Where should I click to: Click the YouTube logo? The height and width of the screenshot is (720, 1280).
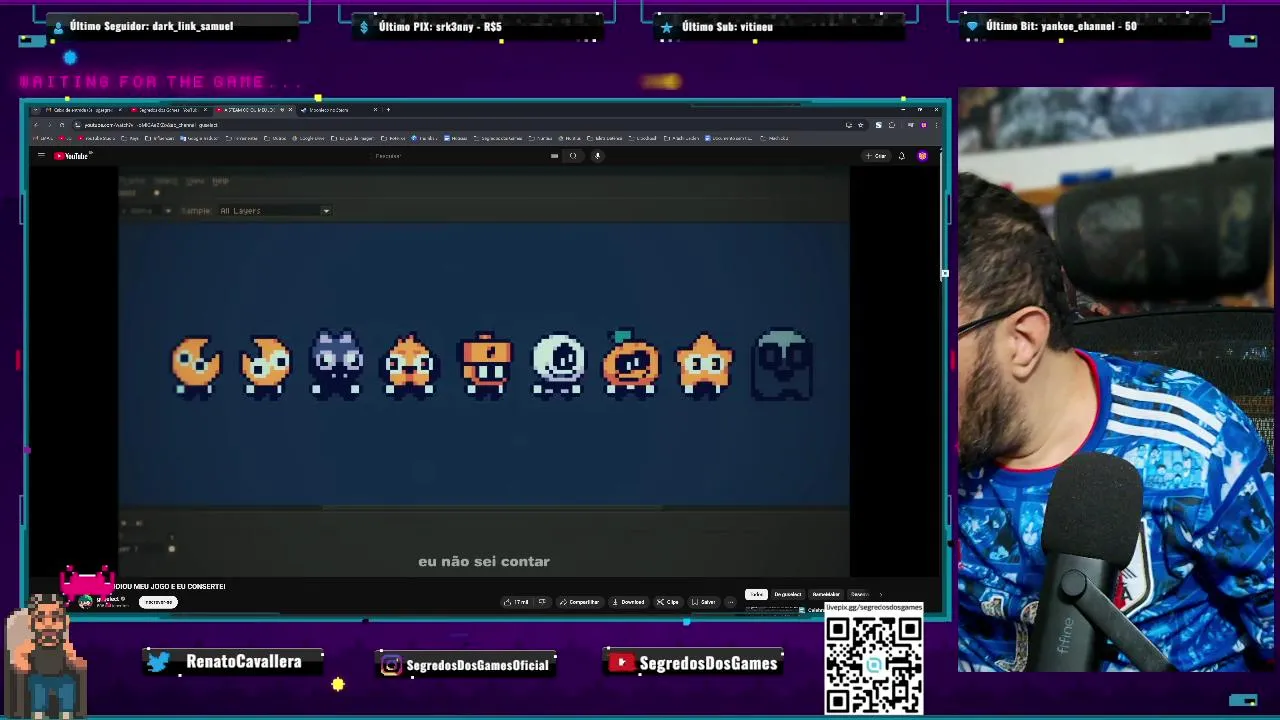point(72,156)
